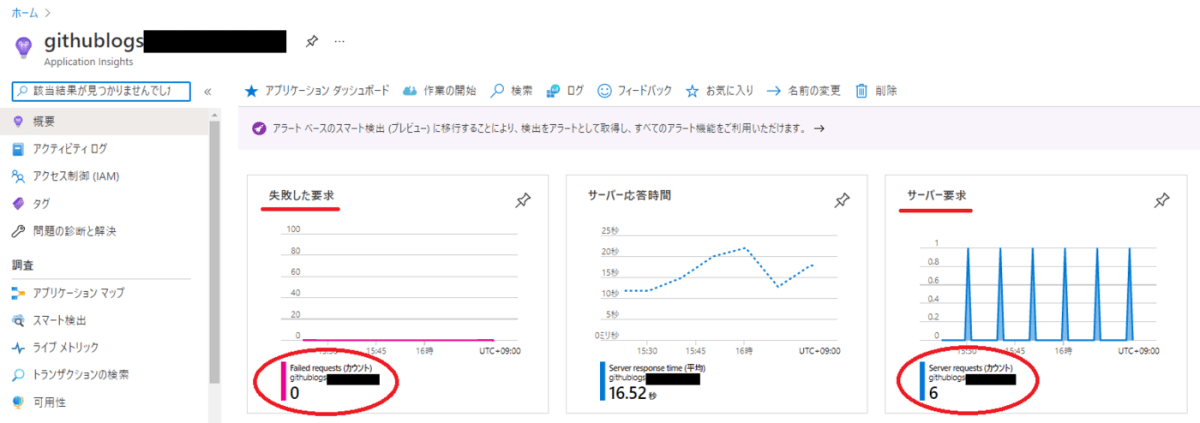
Task: Click the サーバー要求 card title
Action: tap(937, 195)
